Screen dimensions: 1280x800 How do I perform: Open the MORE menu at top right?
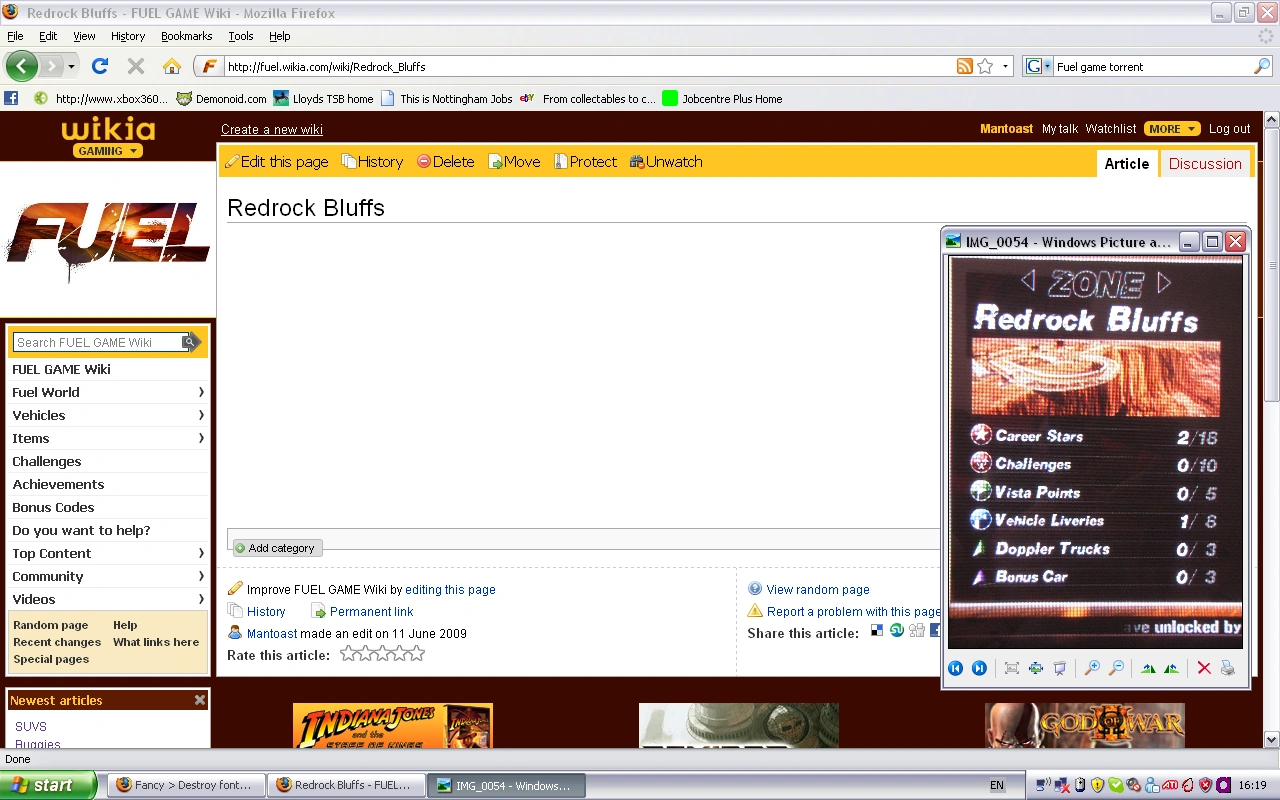coord(1171,128)
